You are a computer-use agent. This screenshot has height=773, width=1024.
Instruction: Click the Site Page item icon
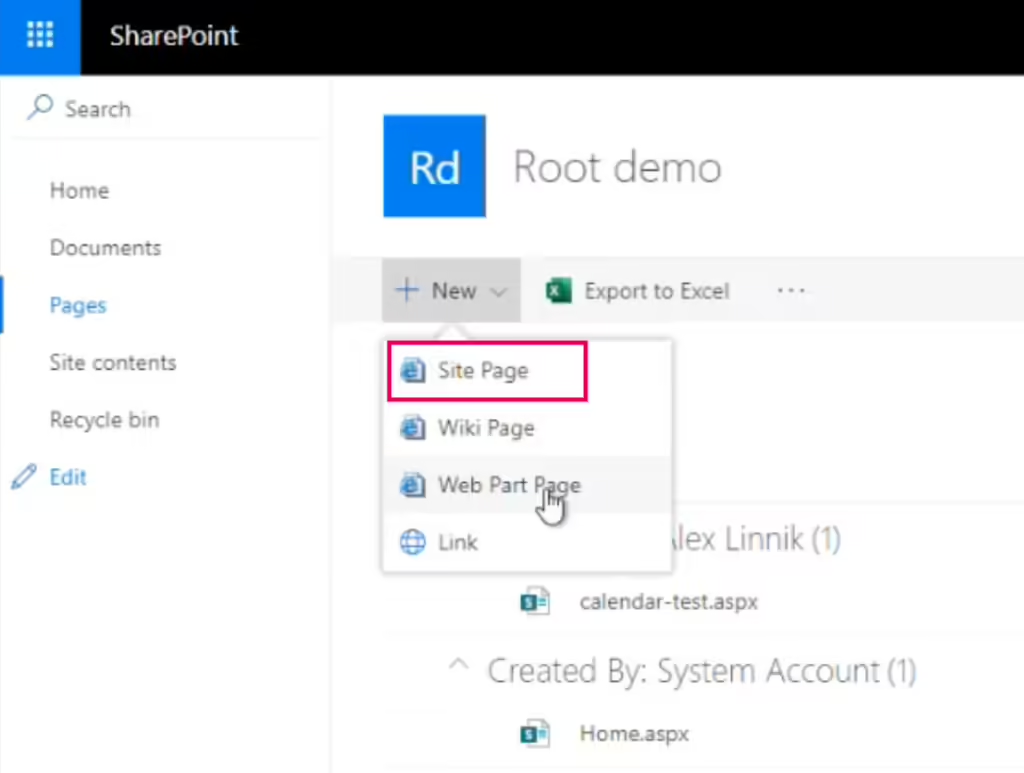pos(413,371)
